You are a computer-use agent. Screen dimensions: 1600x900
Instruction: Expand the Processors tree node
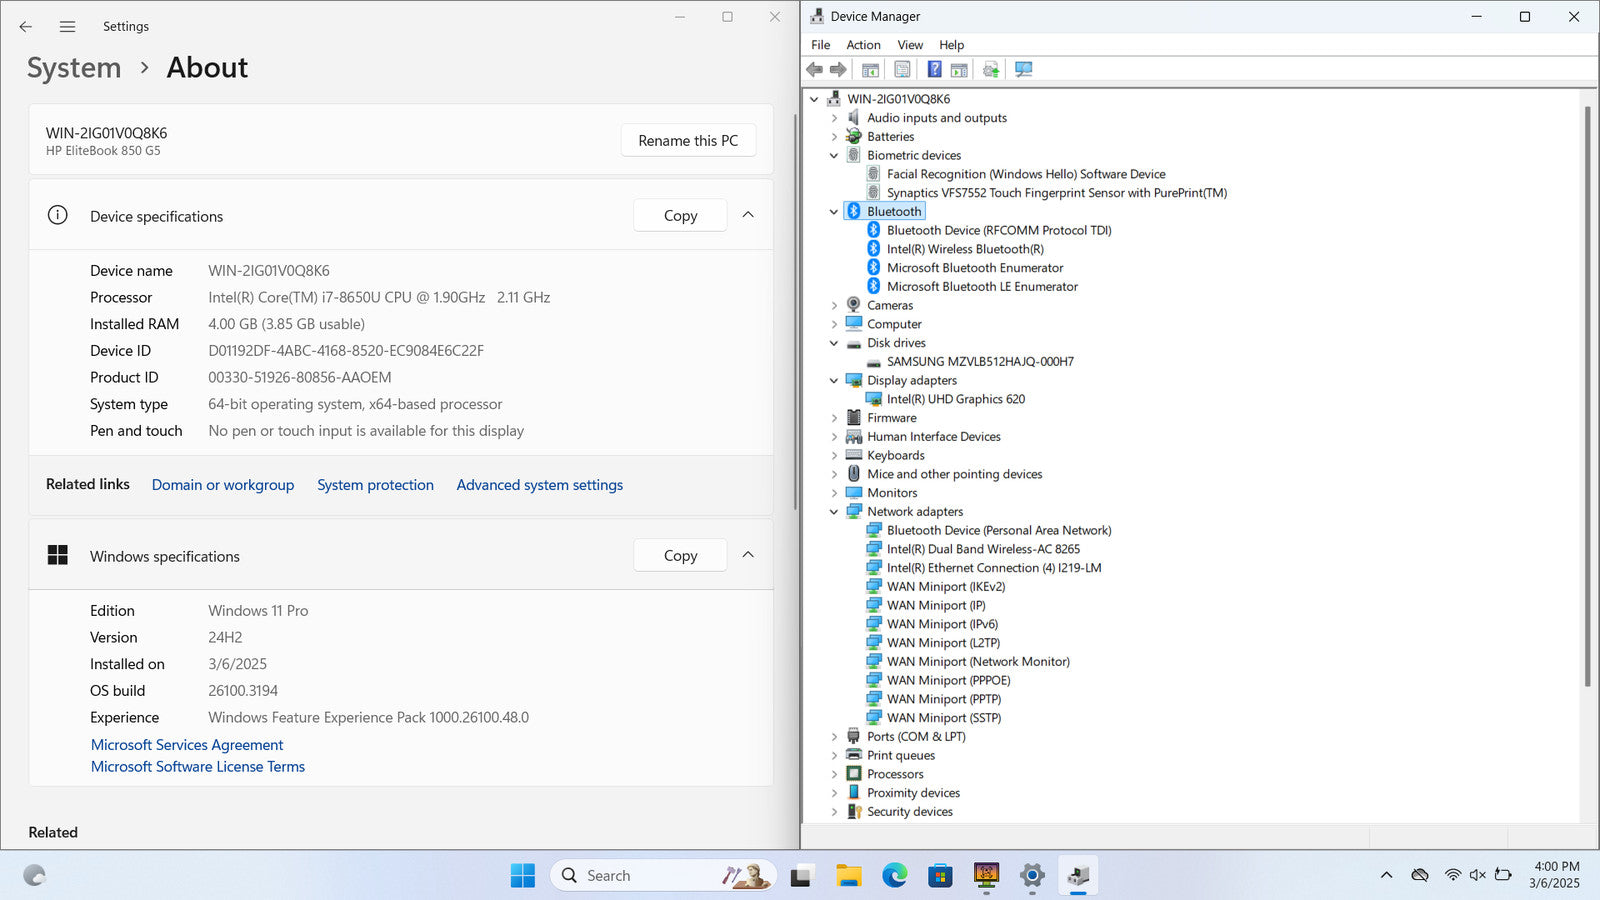[834, 774]
